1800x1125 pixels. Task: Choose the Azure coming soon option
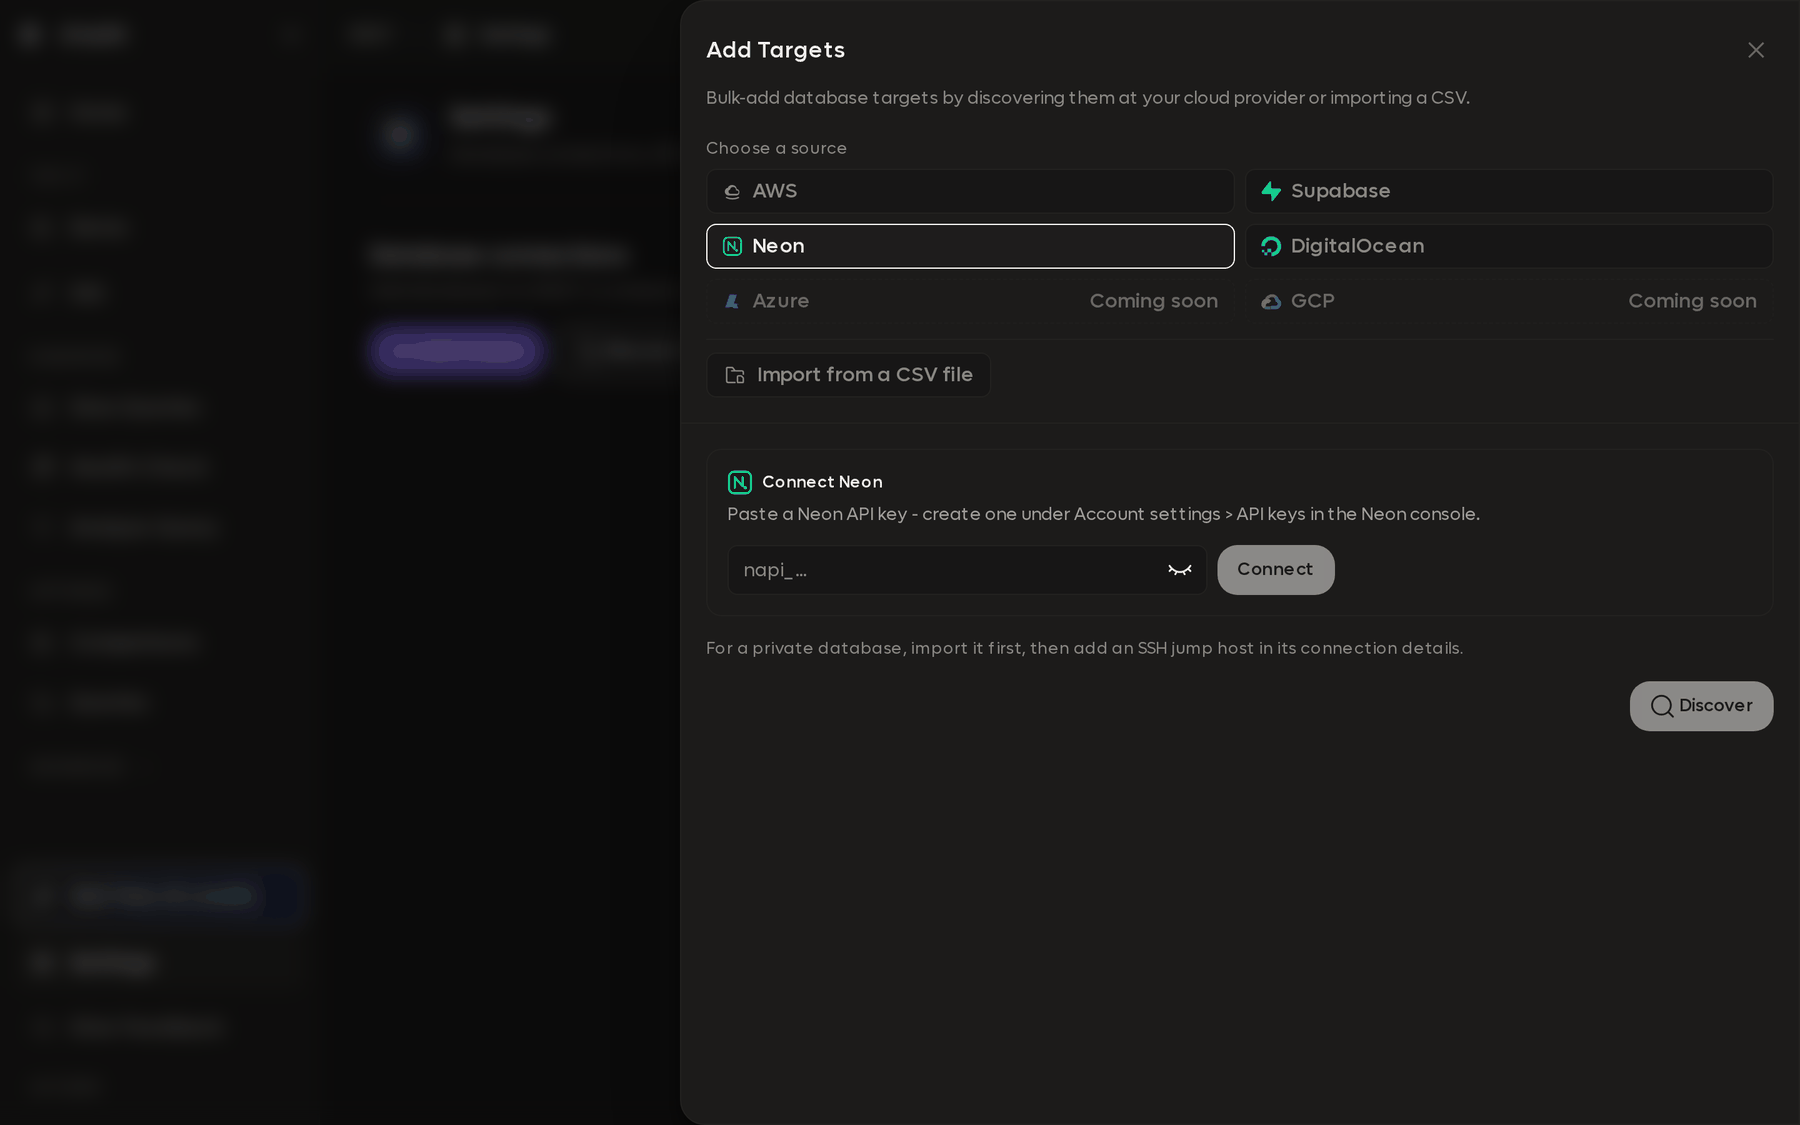(x=970, y=301)
